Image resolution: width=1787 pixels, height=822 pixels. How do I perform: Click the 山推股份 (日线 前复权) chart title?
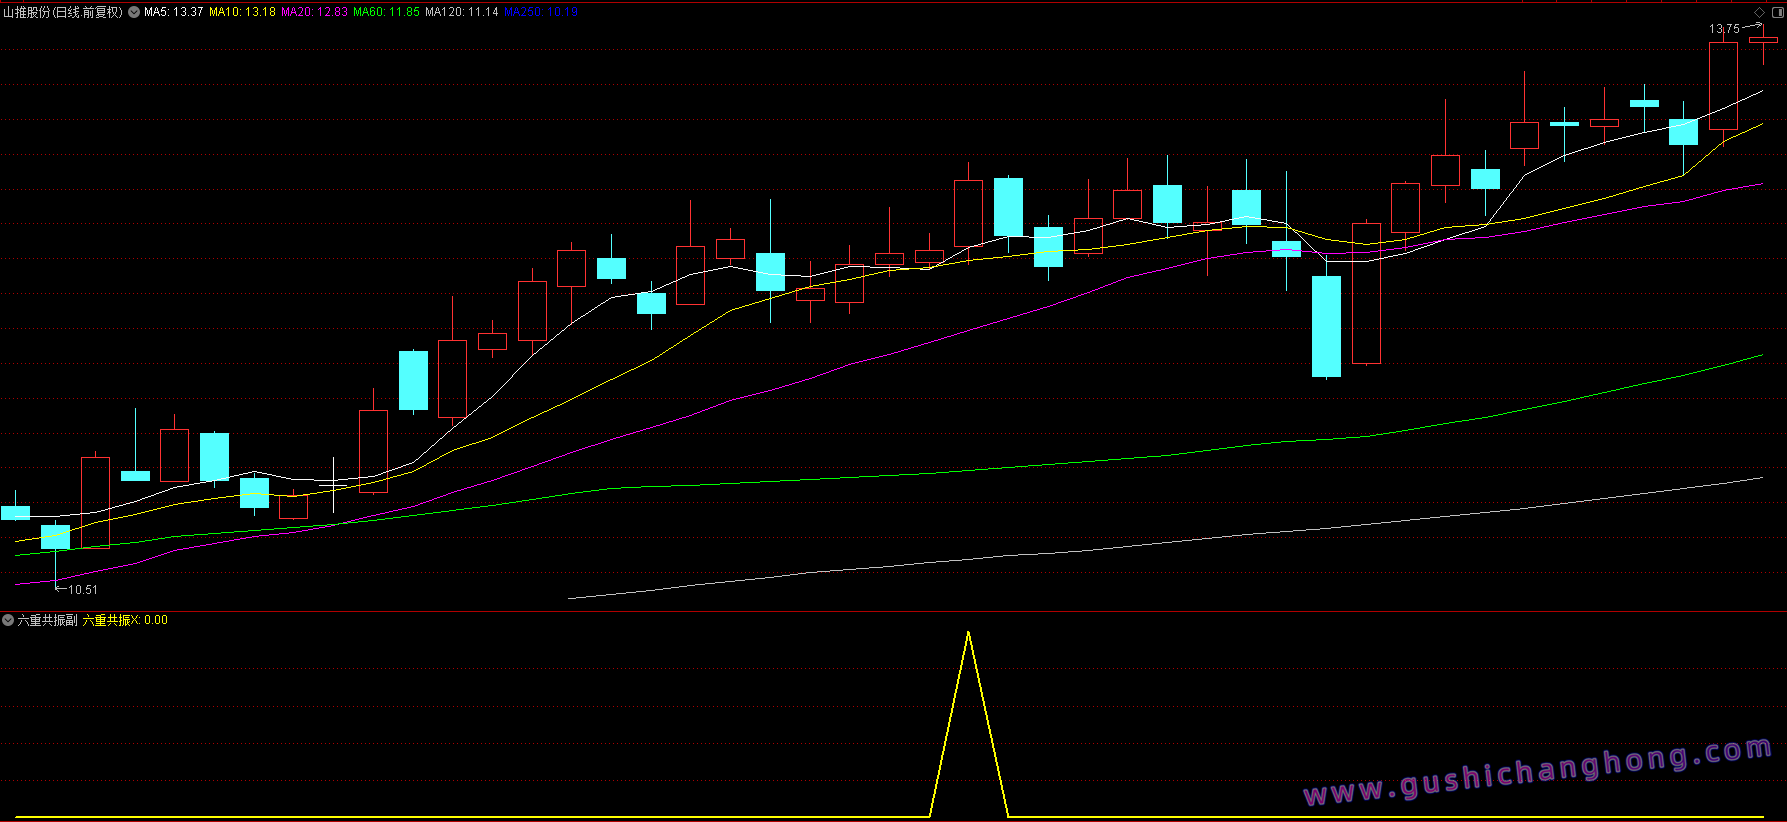63,12
